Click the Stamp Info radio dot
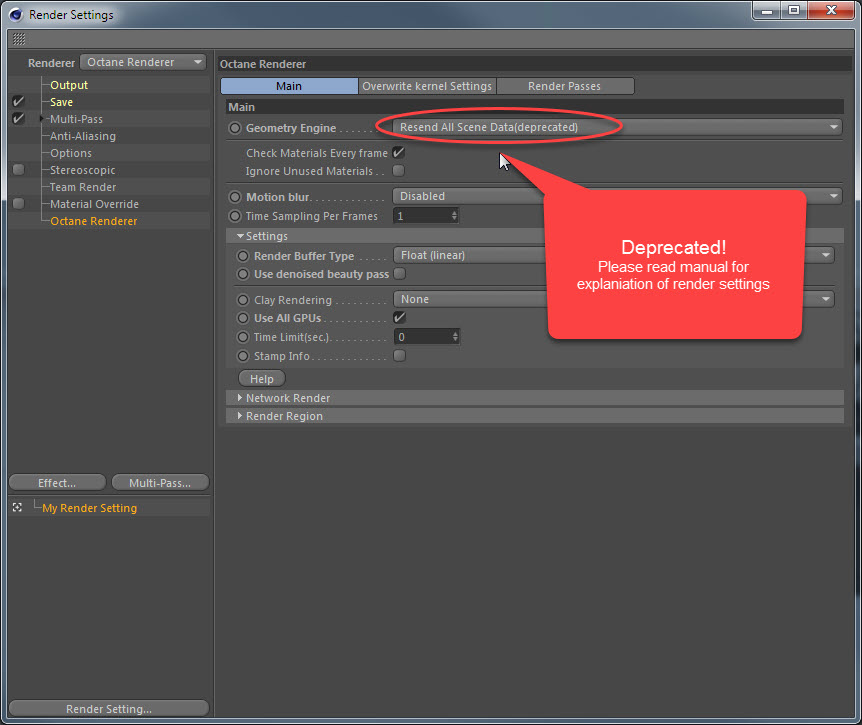Viewport: 862px width, 725px height. click(242, 356)
